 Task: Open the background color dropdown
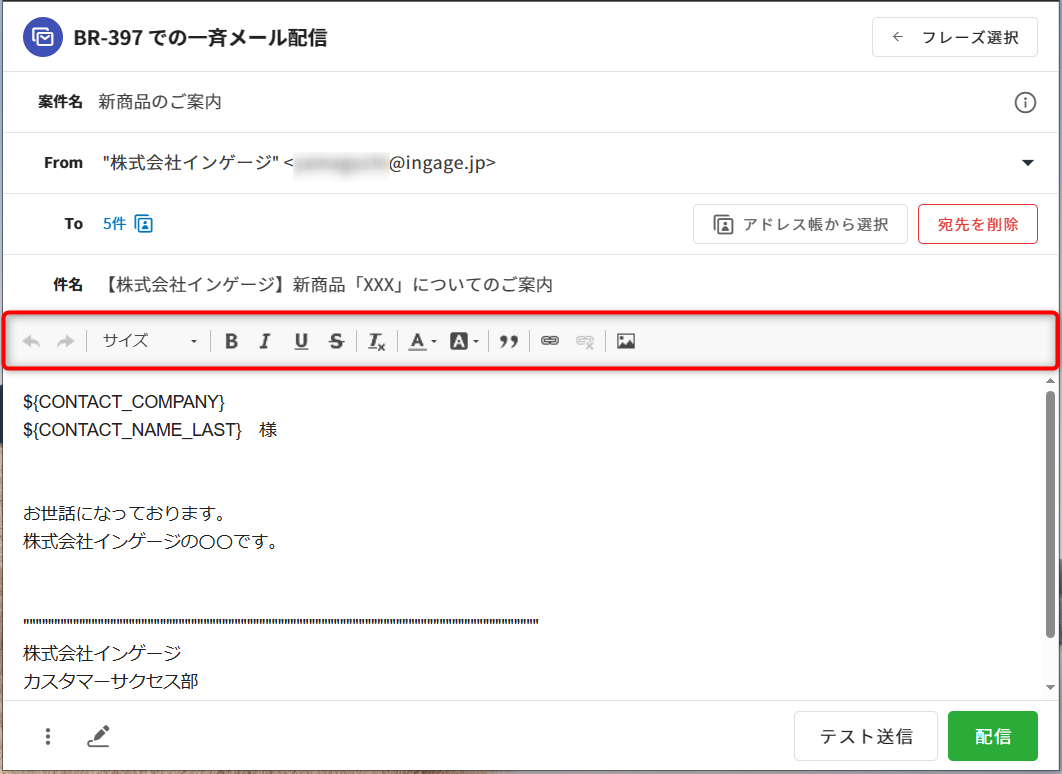point(464,341)
